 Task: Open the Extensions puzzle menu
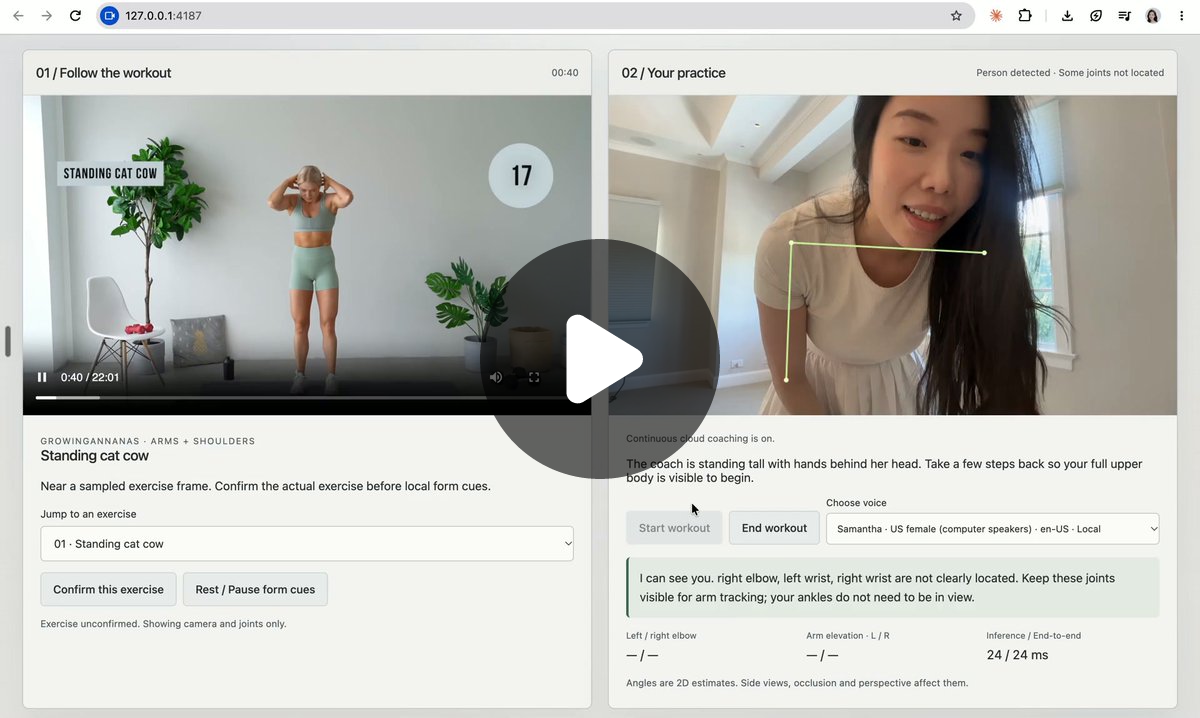pos(1025,16)
